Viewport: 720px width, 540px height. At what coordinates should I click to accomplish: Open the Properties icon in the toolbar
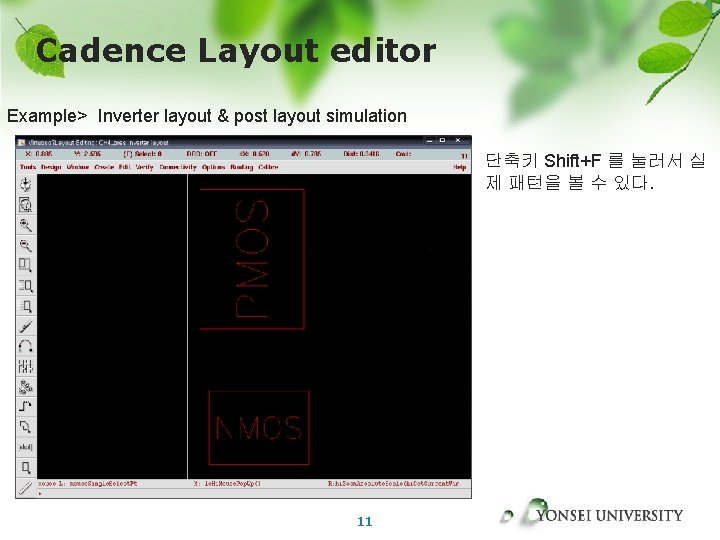[x=26, y=366]
